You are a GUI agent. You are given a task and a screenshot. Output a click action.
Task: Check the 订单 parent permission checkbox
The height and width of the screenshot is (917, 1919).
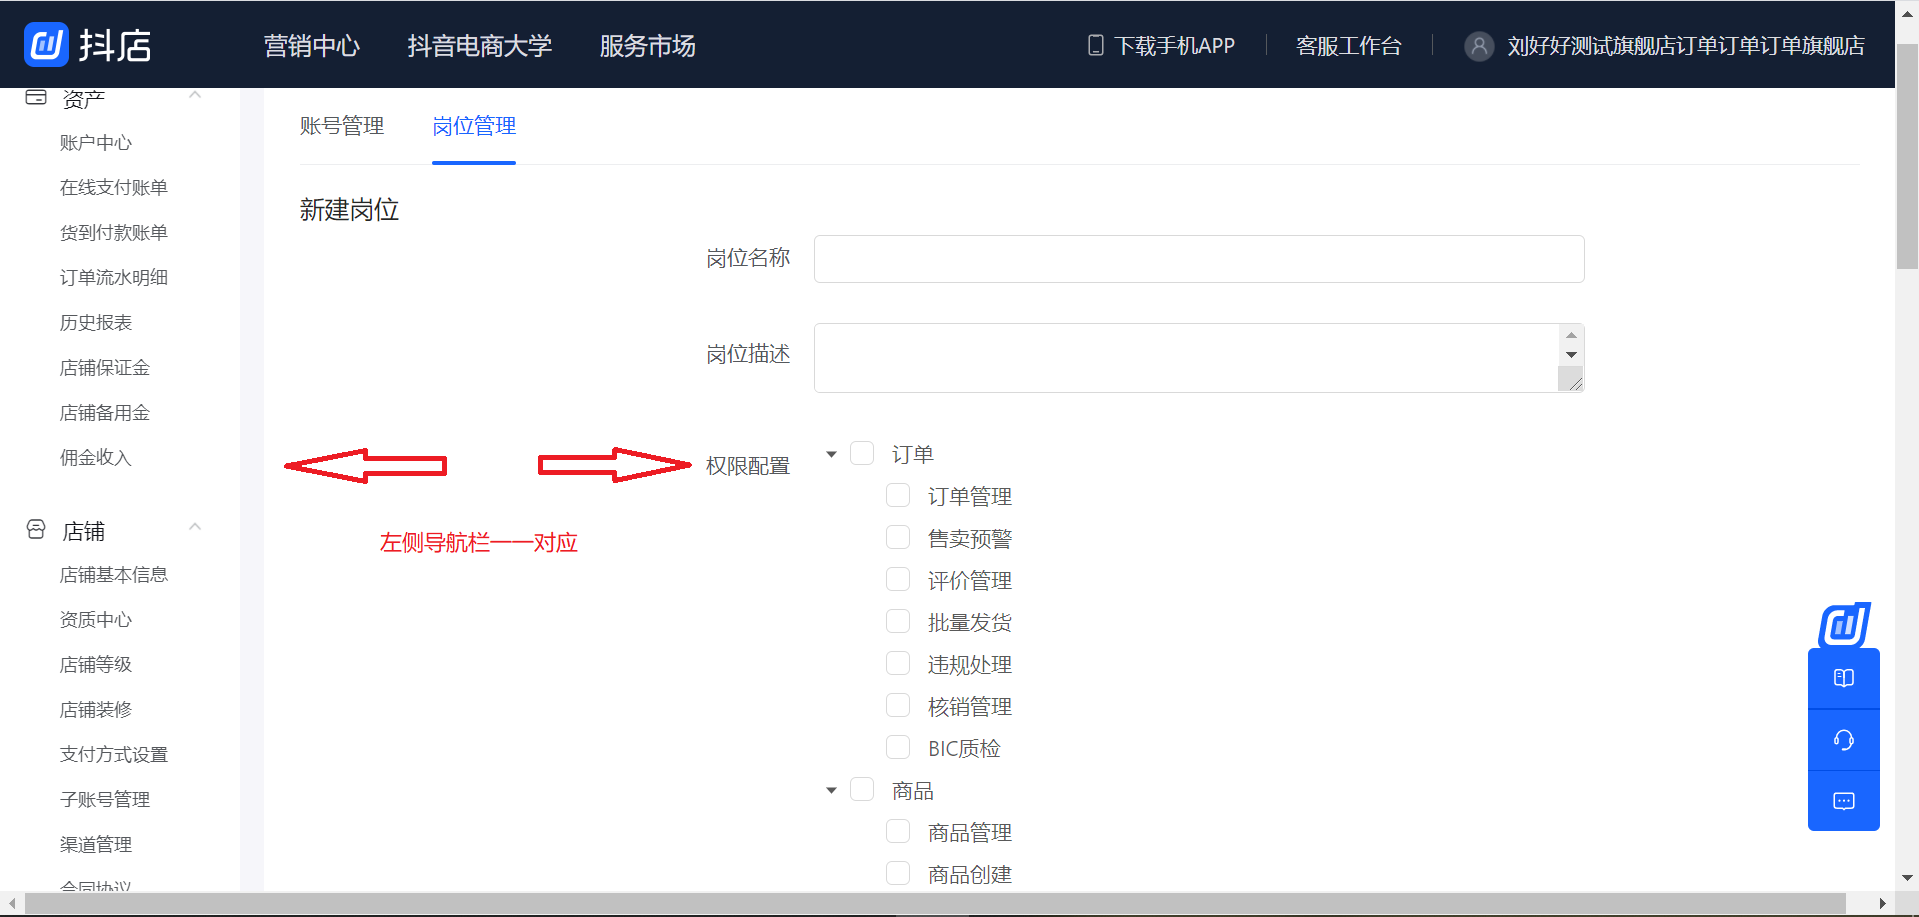pyautogui.click(x=862, y=453)
